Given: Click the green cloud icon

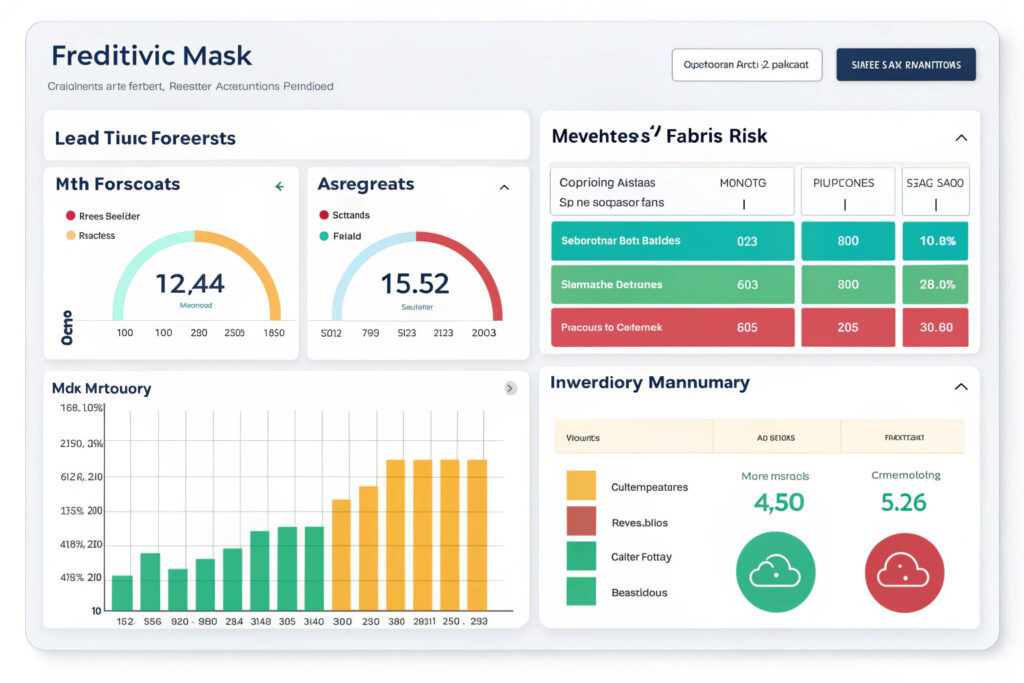Looking at the screenshot, I should (x=775, y=572).
